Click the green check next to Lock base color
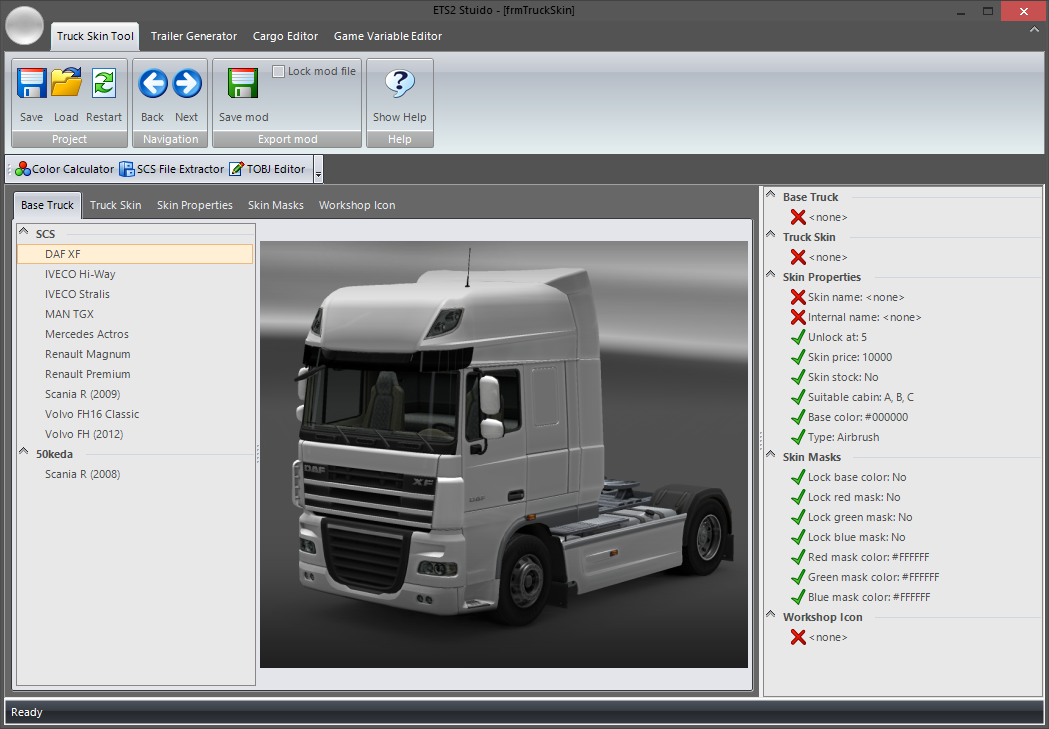 pos(797,477)
